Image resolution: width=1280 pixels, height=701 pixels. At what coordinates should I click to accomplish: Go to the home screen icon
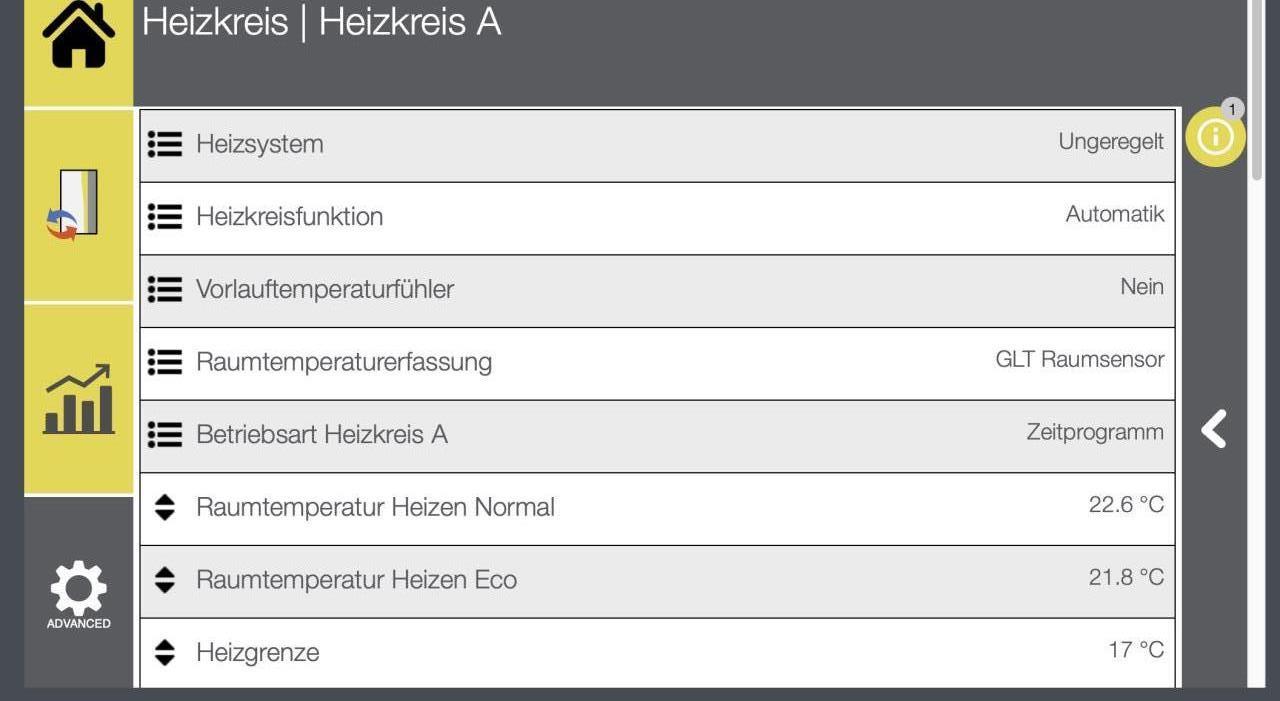tap(78, 36)
